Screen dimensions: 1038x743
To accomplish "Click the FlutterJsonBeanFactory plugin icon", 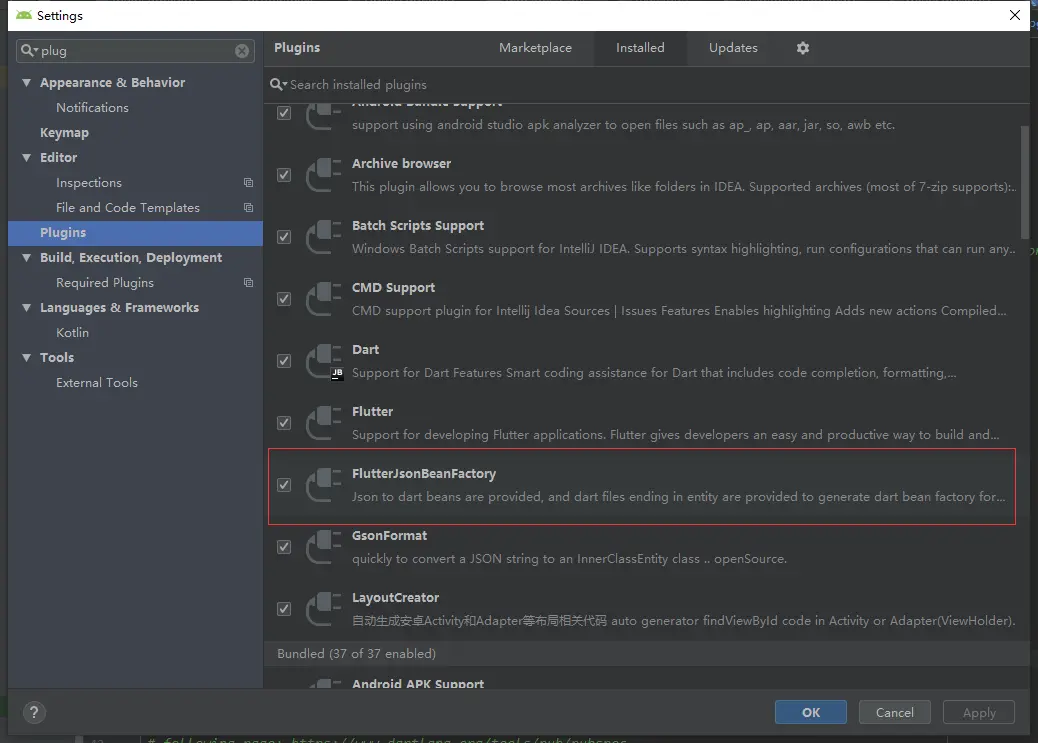I will (324, 485).
